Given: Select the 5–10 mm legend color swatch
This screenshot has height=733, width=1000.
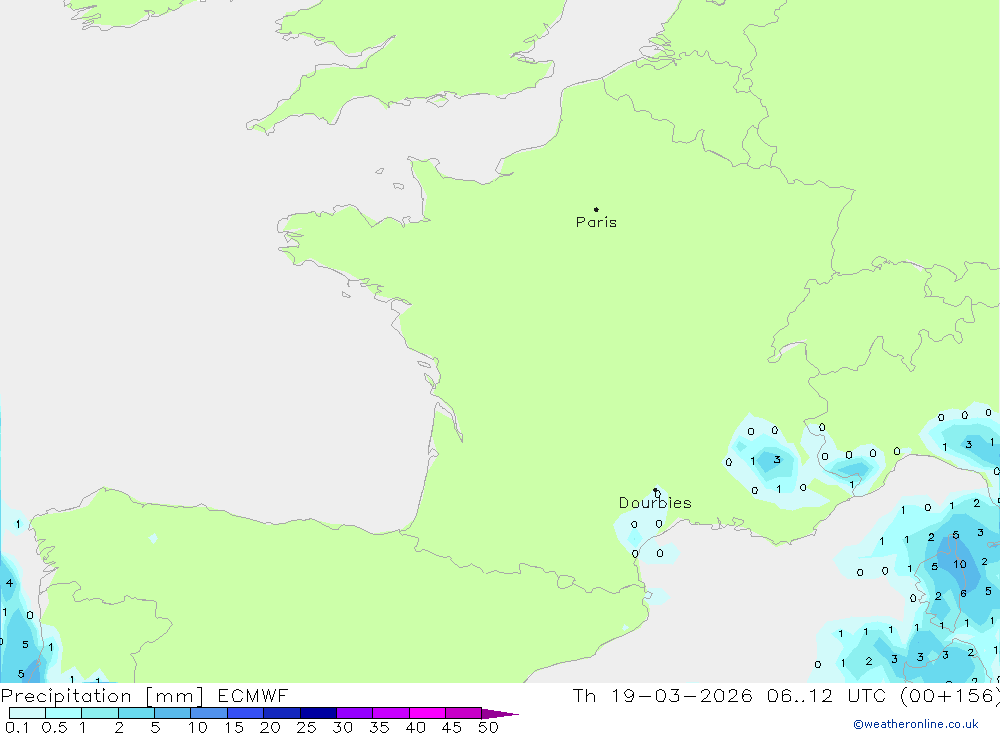Looking at the screenshot, I should (173, 713).
